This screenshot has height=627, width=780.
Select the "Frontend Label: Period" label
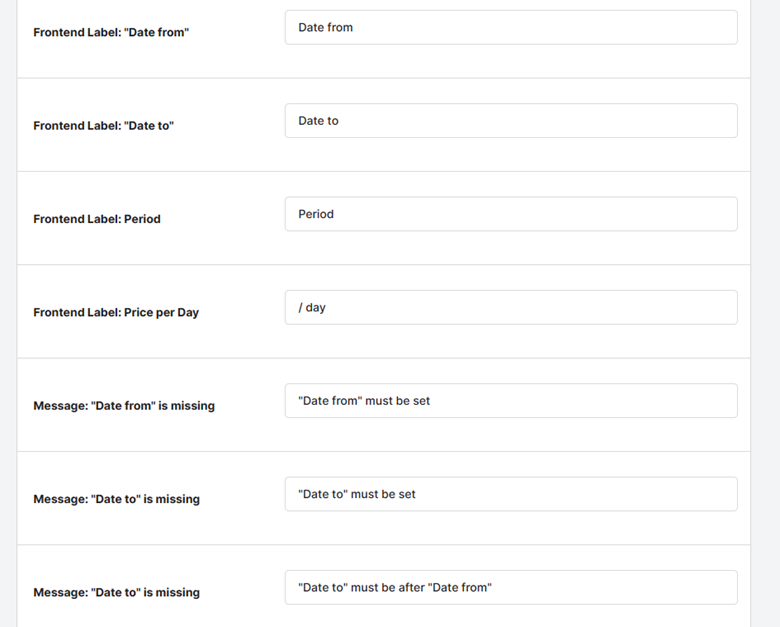pyautogui.click(x=97, y=219)
